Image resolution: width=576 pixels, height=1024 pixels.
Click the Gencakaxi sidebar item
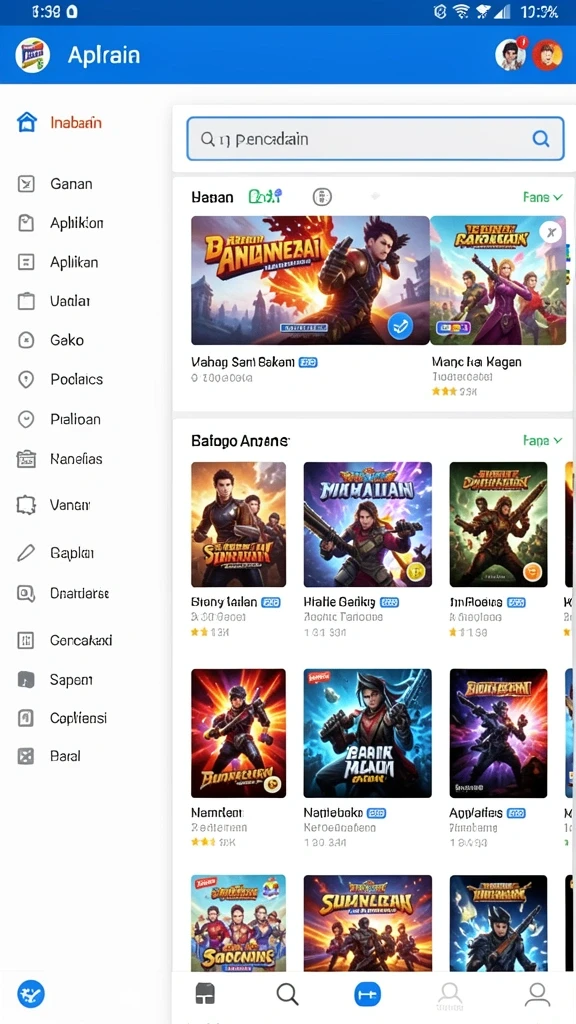tap(64, 641)
